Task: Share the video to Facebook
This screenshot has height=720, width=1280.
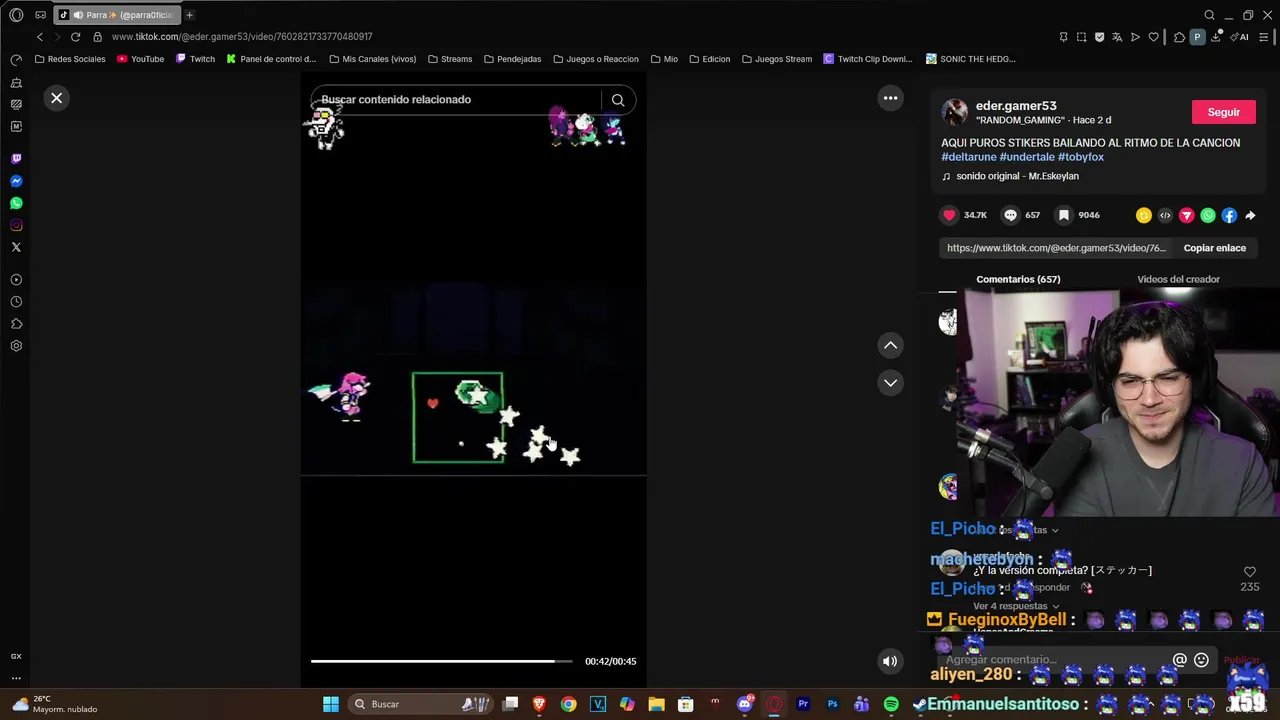Action: [x=1229, y=215]
